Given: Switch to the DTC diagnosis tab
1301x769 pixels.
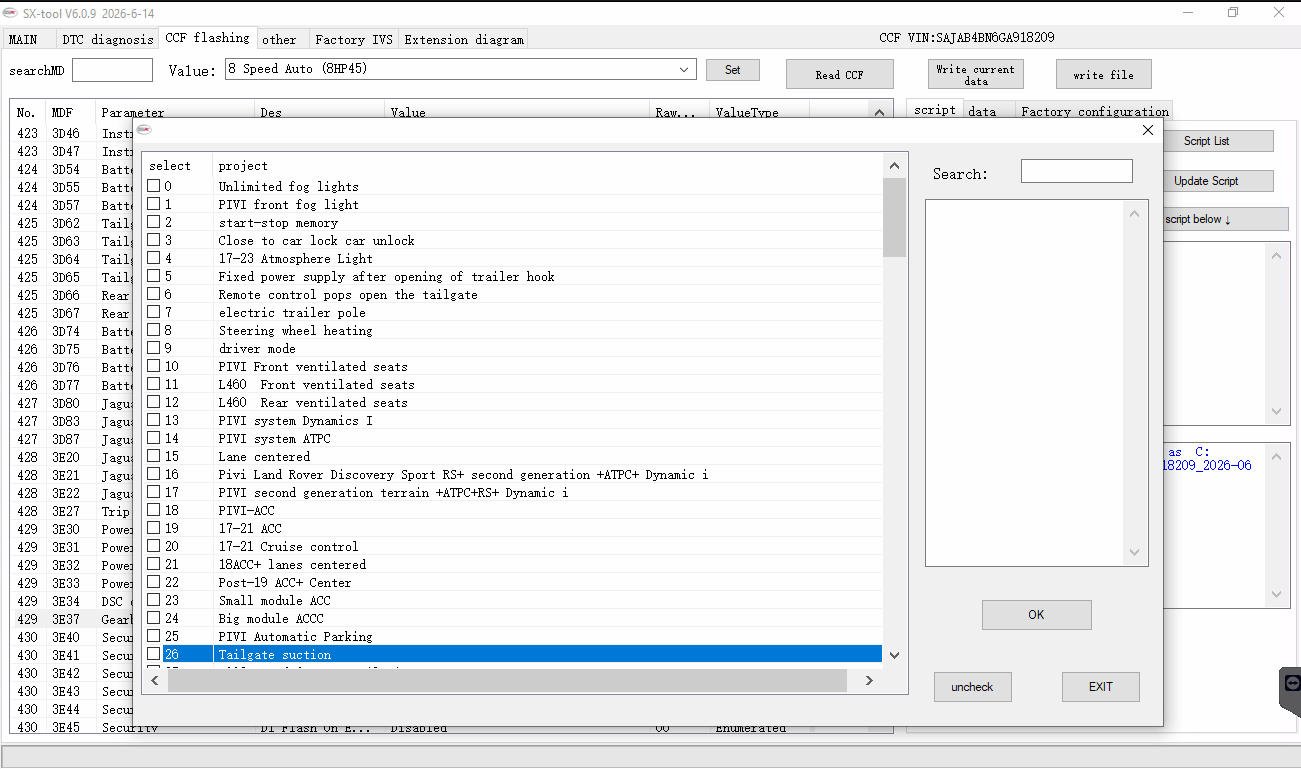Looking at the screenshot, I should point(108,39).
